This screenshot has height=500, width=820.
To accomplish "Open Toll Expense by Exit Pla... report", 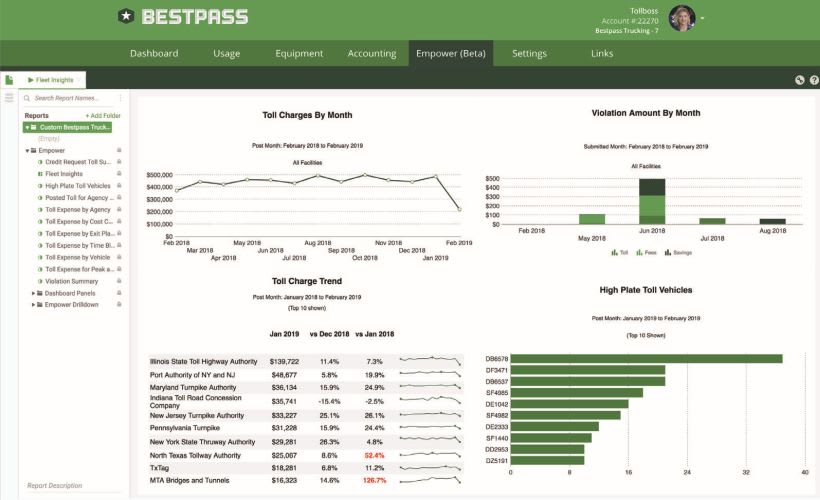I will pyautogui.click(x=79, y=234).
